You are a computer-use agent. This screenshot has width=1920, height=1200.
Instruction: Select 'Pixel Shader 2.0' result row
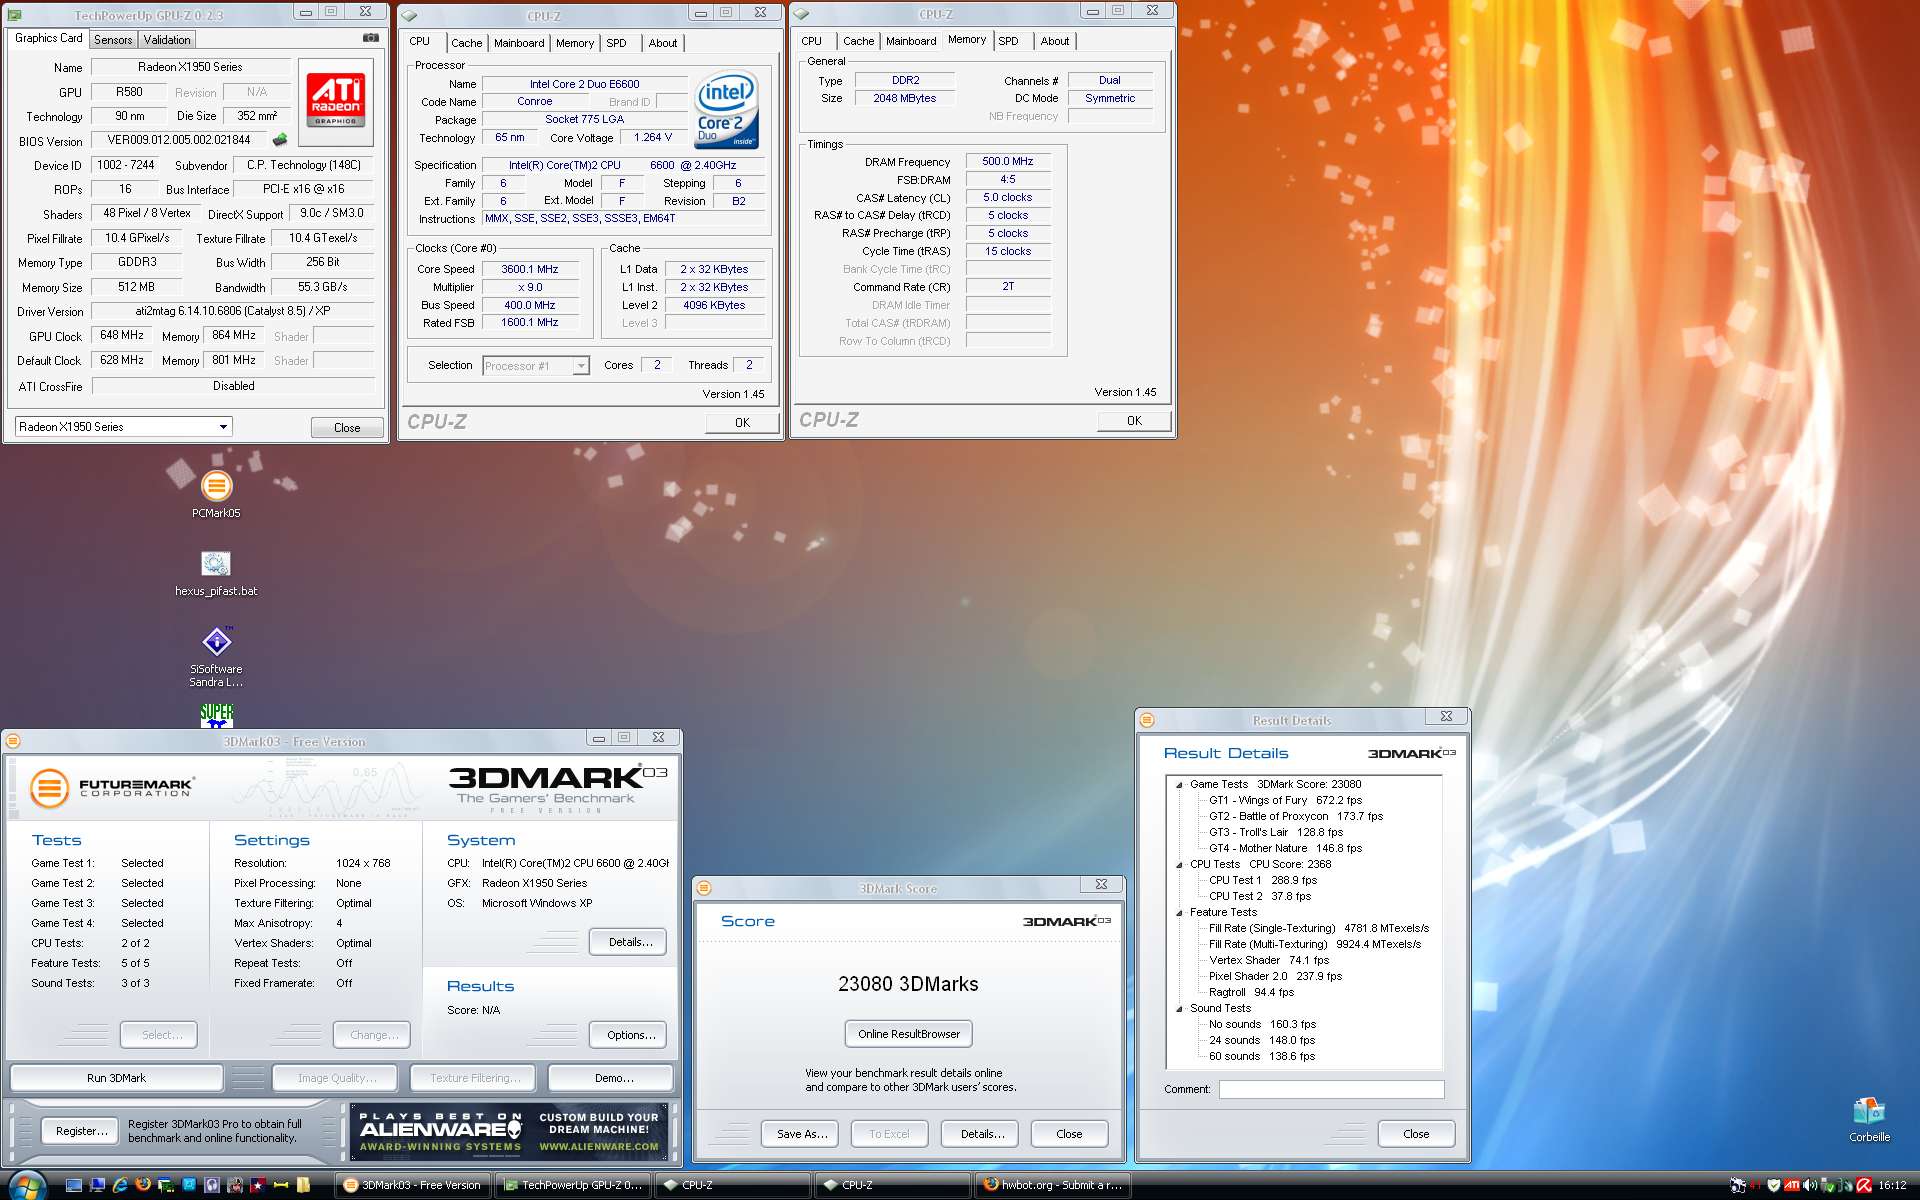1275,977
